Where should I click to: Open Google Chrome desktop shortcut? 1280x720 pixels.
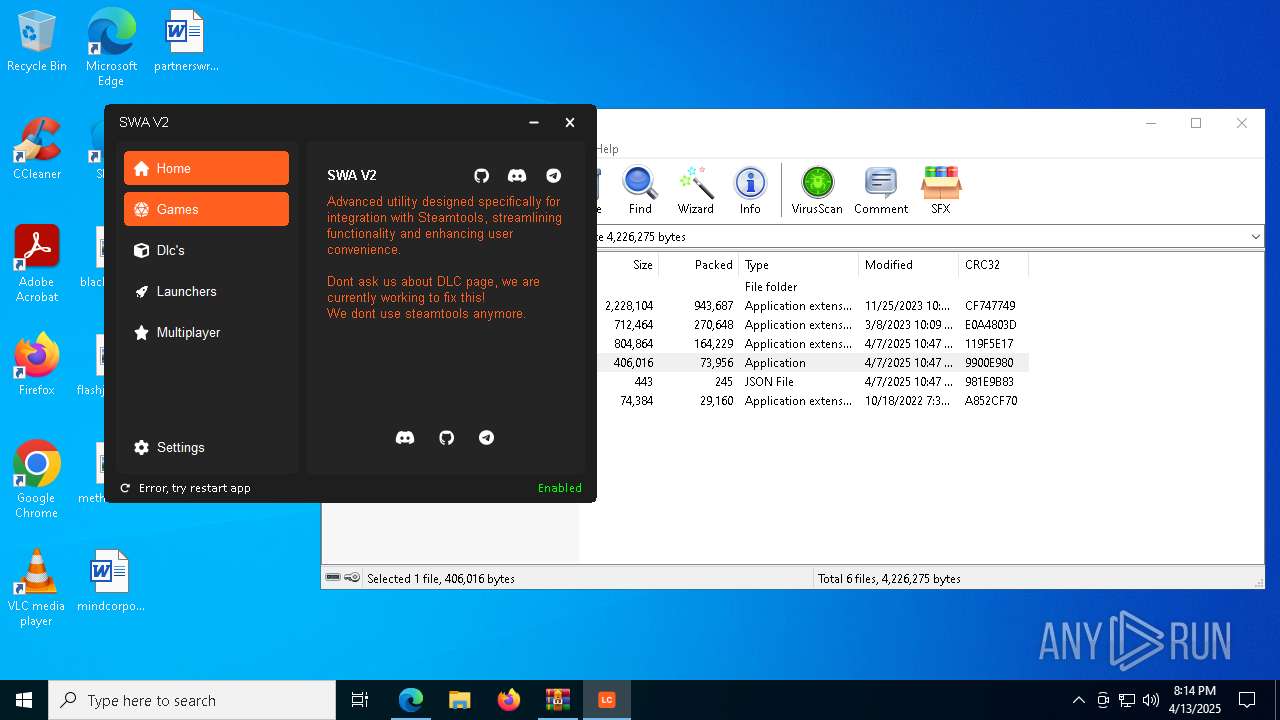click(37, 480)
